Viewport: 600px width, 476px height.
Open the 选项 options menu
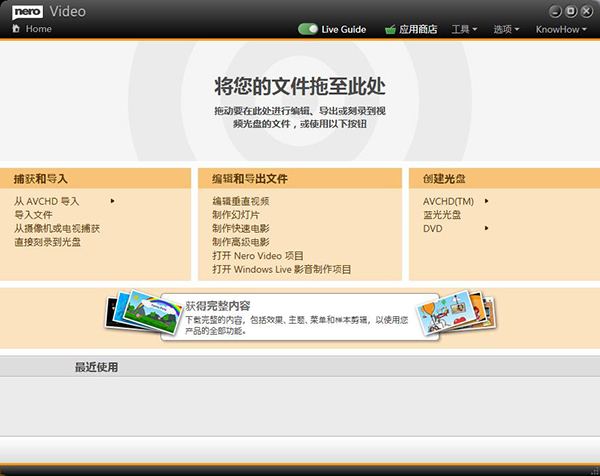coord(506,29)
